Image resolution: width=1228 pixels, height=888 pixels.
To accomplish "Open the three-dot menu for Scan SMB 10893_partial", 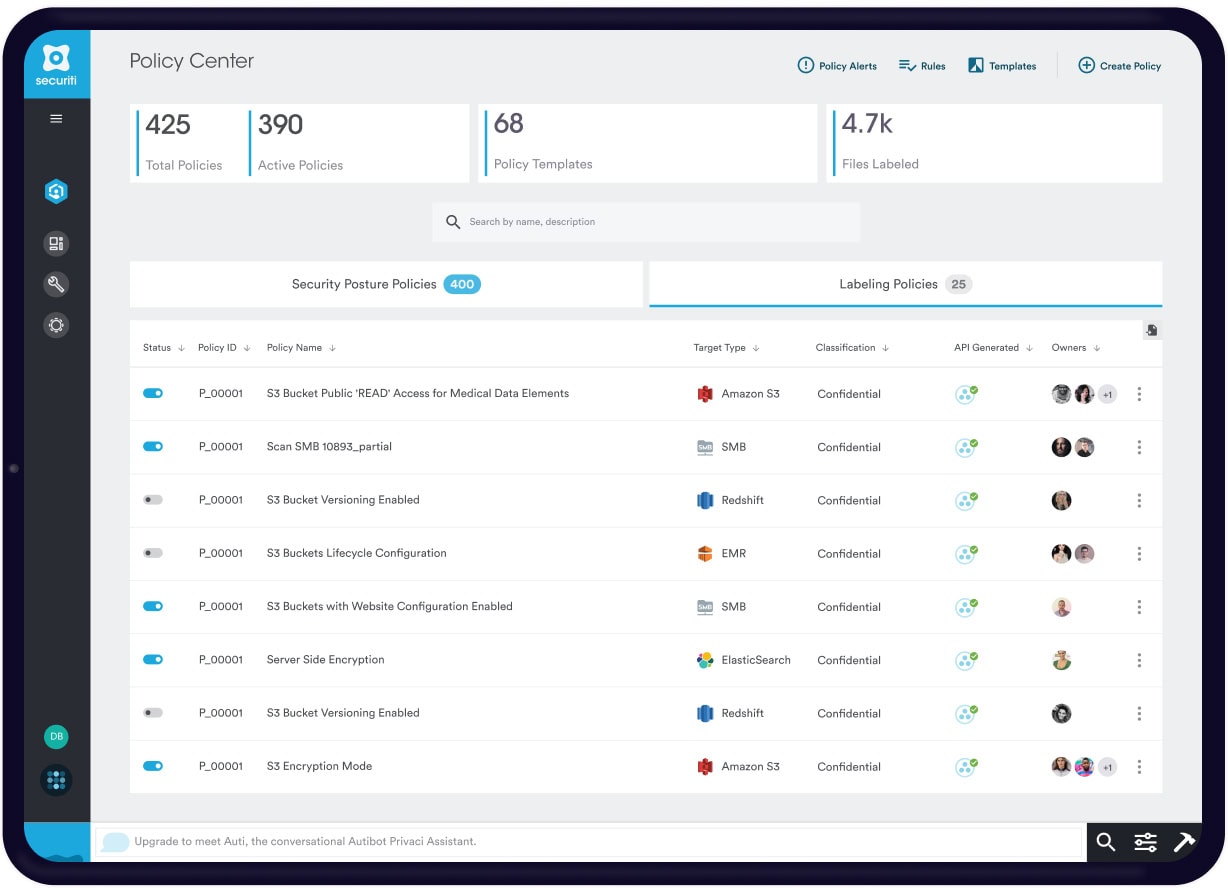I will point(1139,447).
